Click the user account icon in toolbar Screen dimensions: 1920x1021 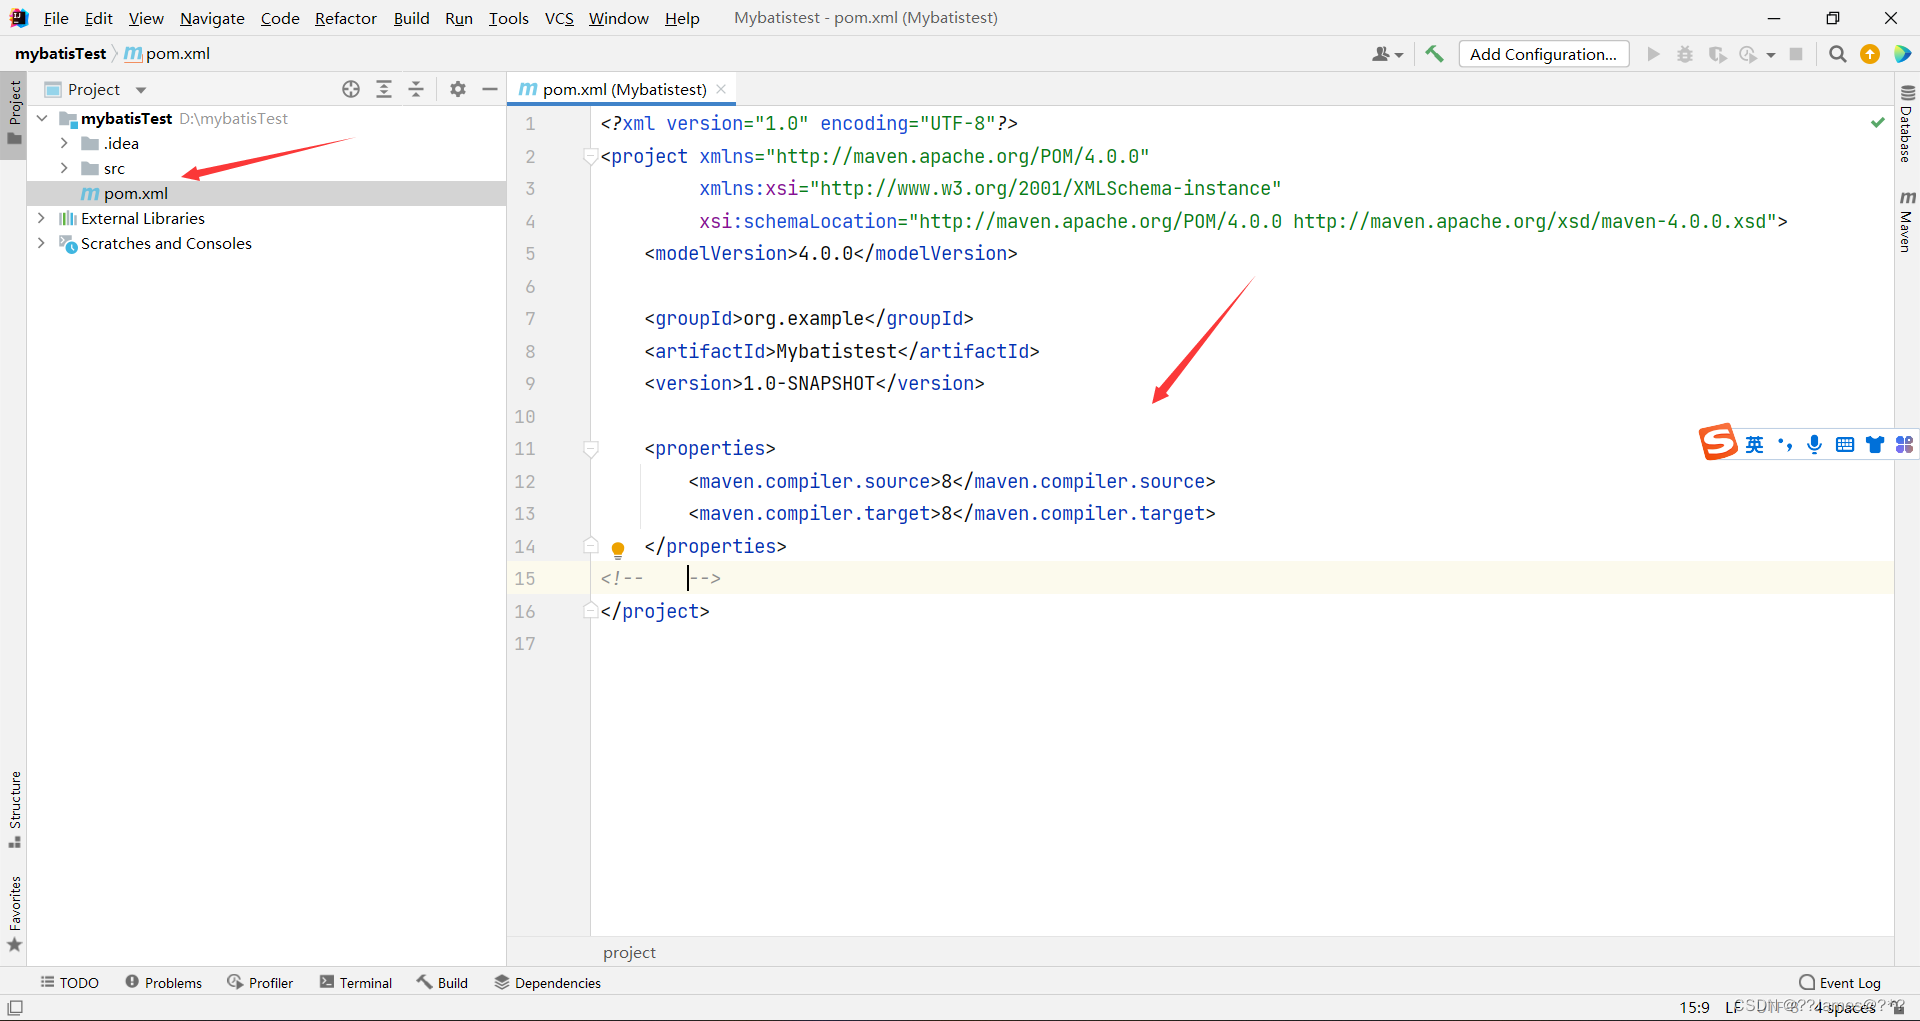click(x=1381, y=54)
